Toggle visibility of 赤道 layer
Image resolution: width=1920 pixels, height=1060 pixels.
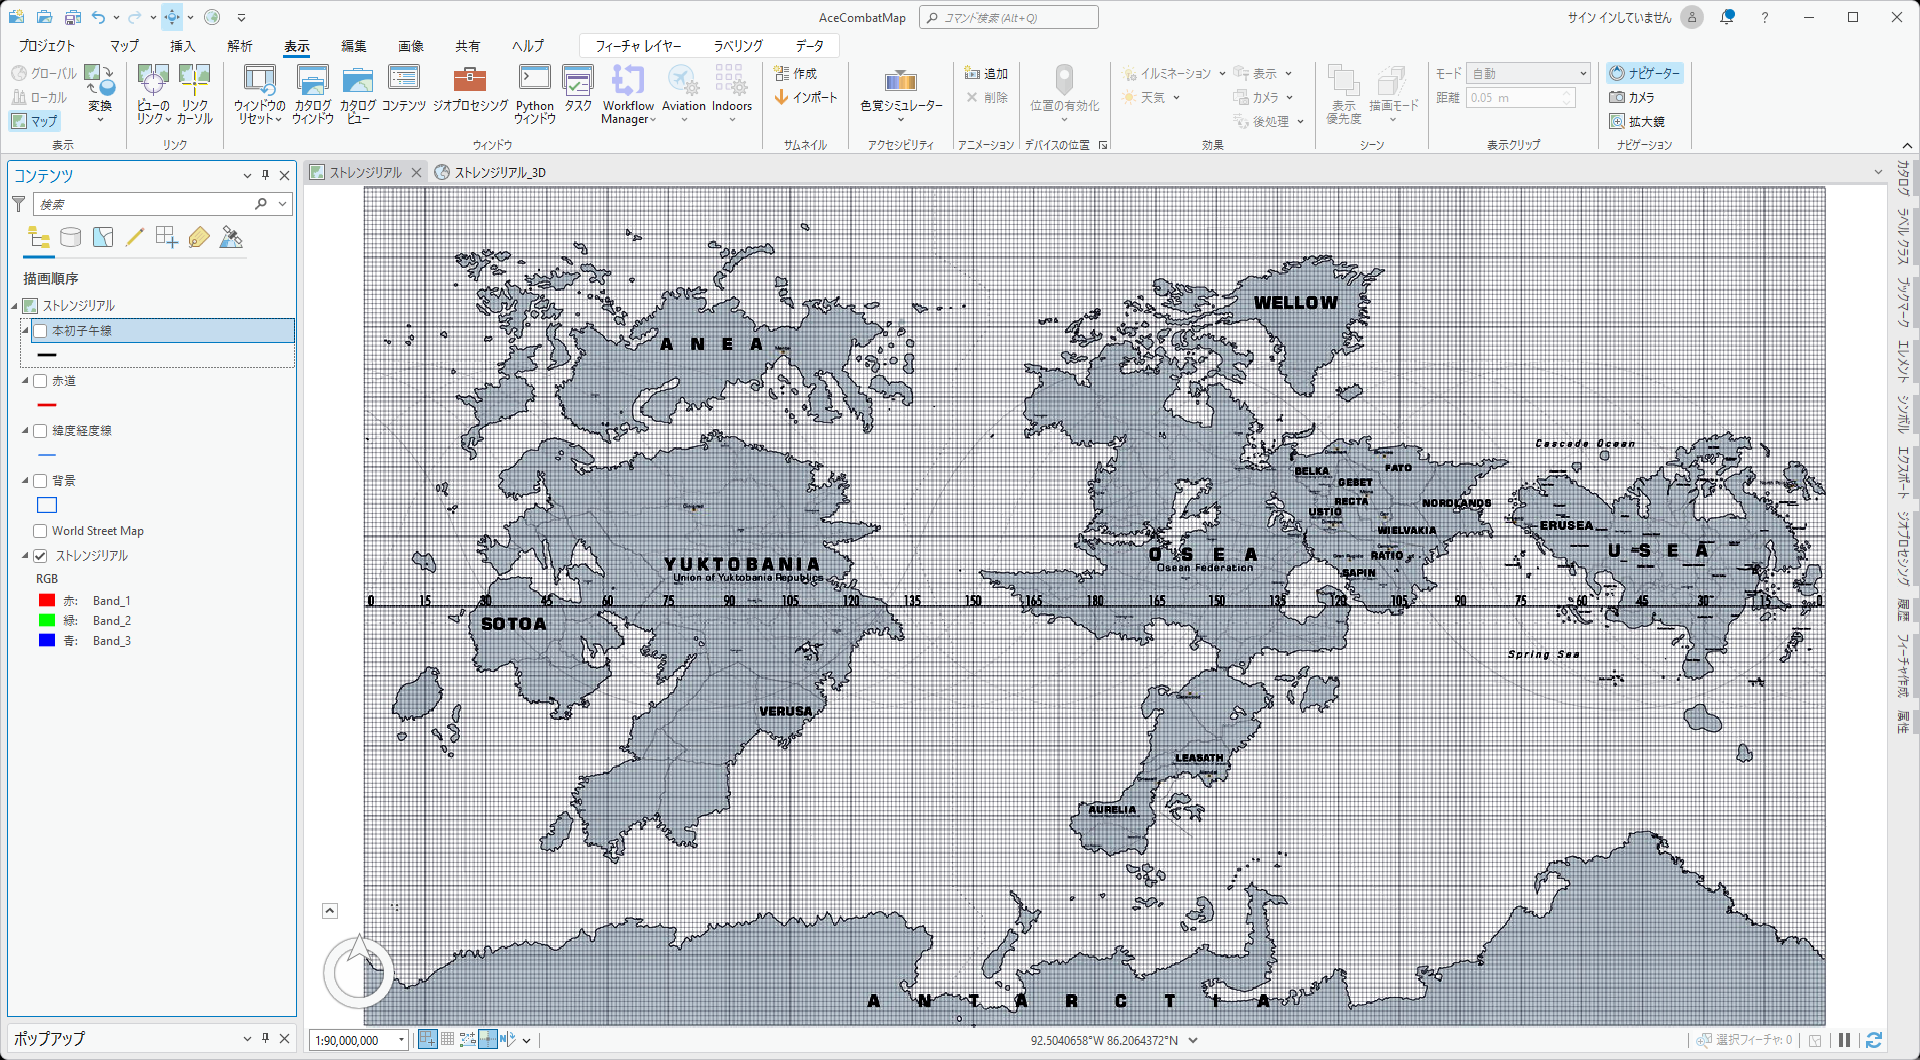click(x=41, y=381)
